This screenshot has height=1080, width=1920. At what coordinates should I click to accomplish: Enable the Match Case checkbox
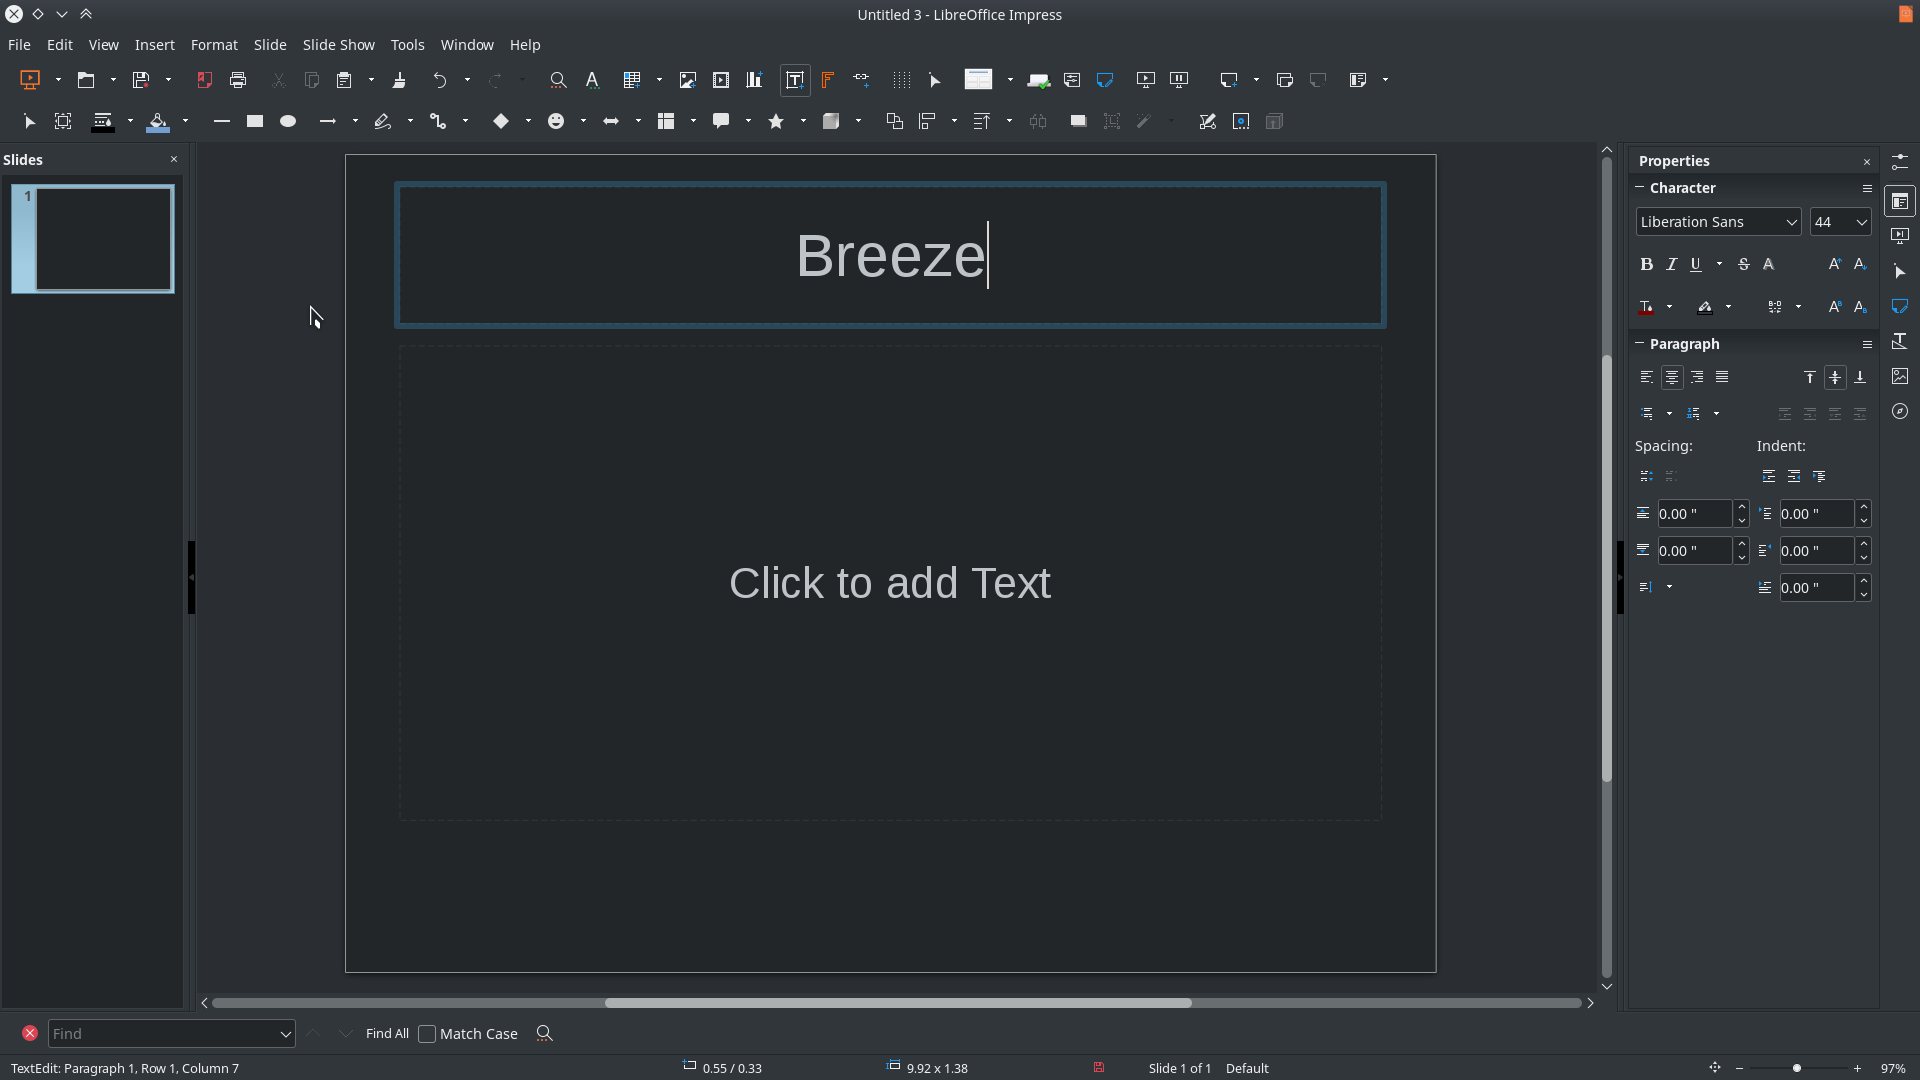click(427, 1034)
